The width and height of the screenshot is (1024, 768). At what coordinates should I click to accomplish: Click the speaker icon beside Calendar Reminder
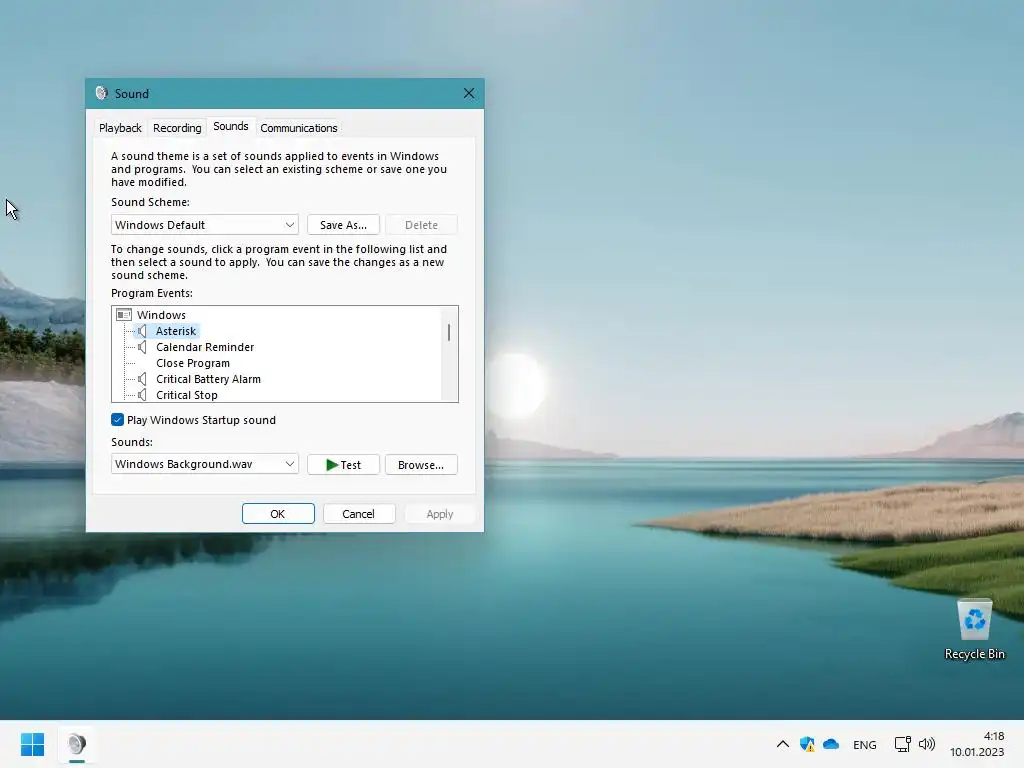click(142, 347)
